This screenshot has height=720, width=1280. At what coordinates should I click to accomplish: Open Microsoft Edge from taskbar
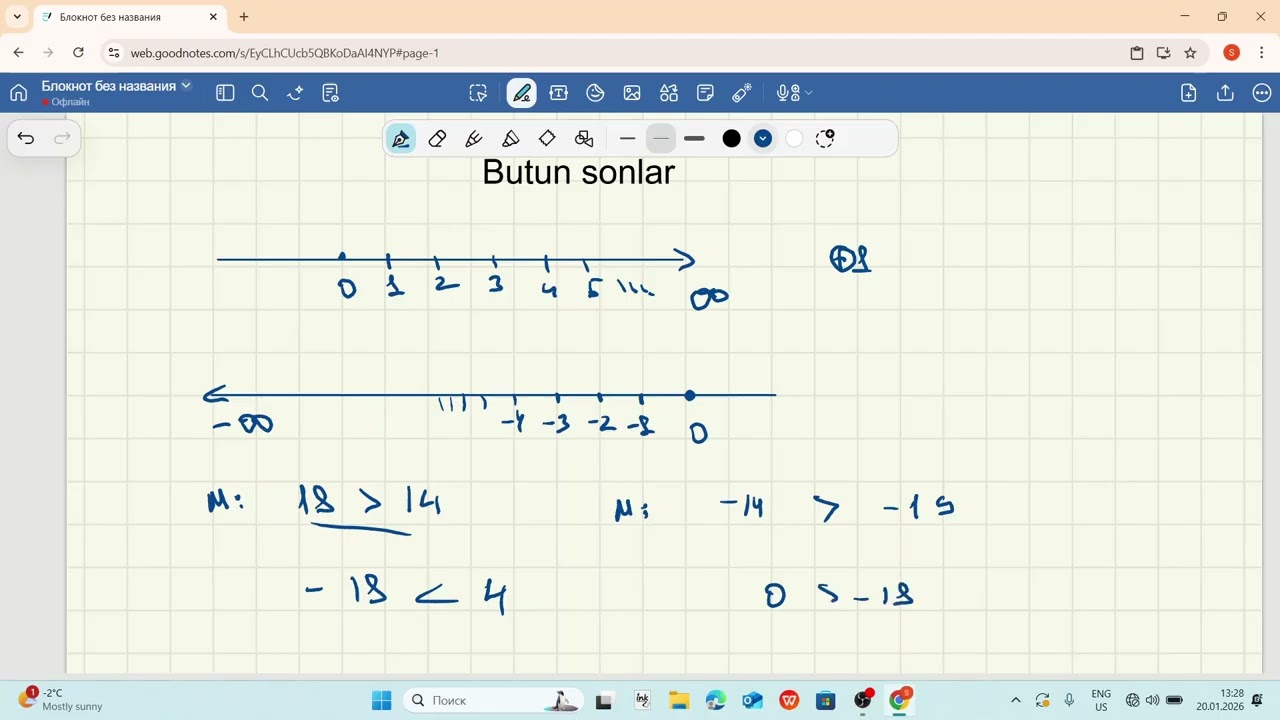tap(716, 700)
